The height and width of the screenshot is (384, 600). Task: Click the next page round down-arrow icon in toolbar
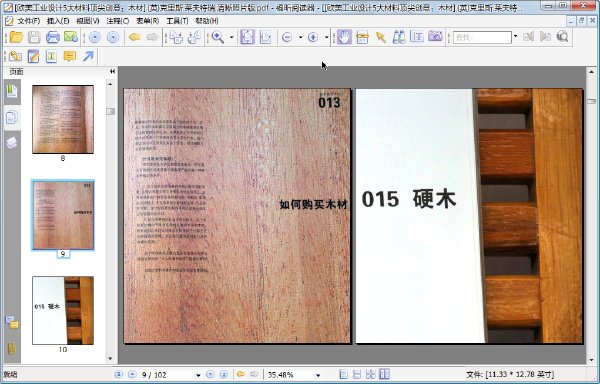pos(113,37)
